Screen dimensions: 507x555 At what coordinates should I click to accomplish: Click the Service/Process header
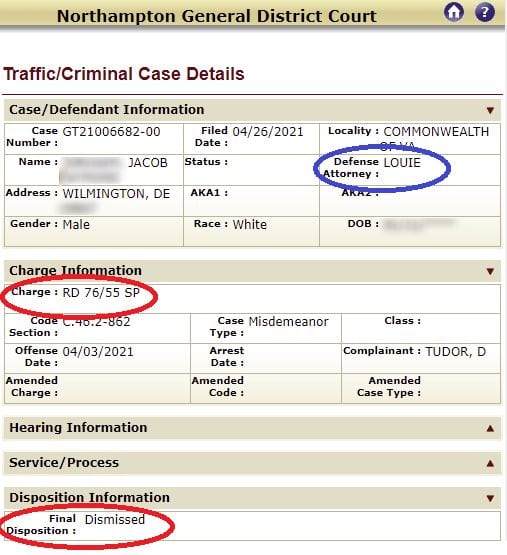[252, 463]
